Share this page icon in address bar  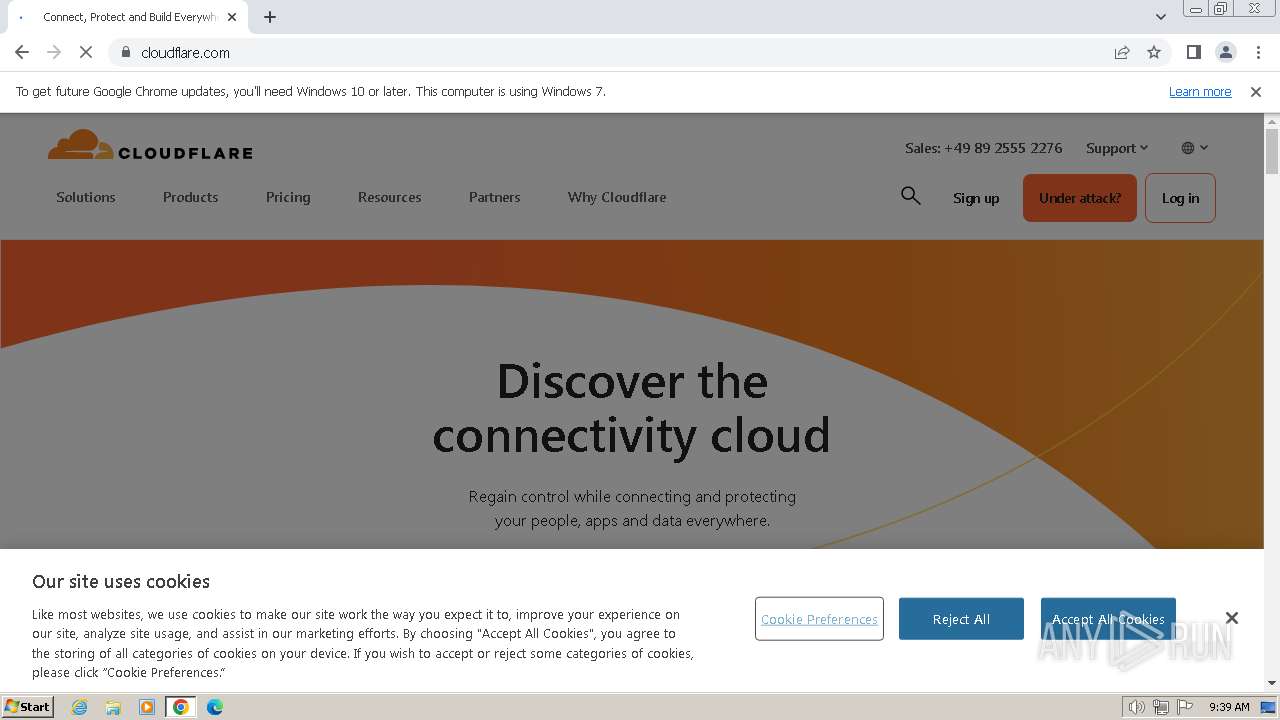pos(1122,52)
